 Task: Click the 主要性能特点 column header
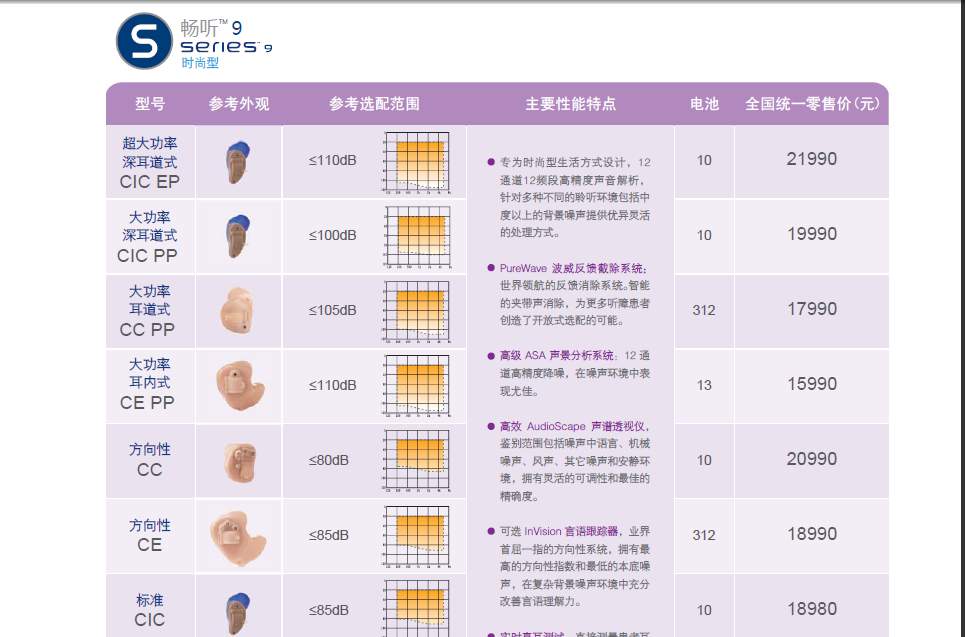571,103
